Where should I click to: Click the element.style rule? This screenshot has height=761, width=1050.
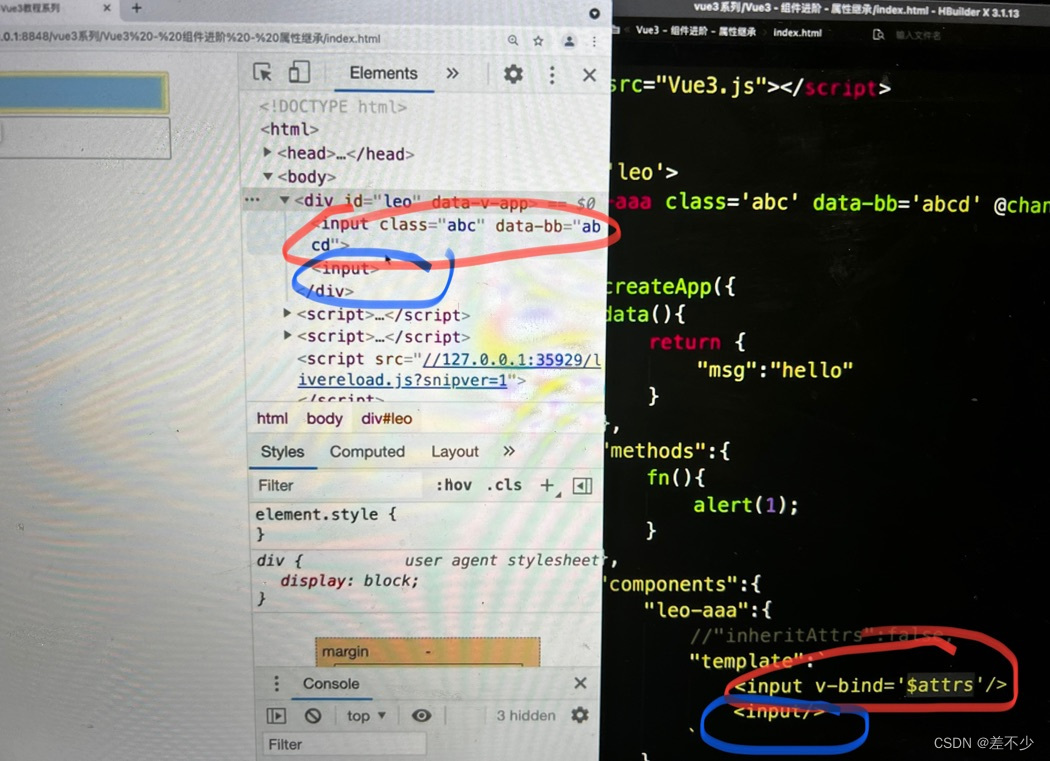point(325,514)
